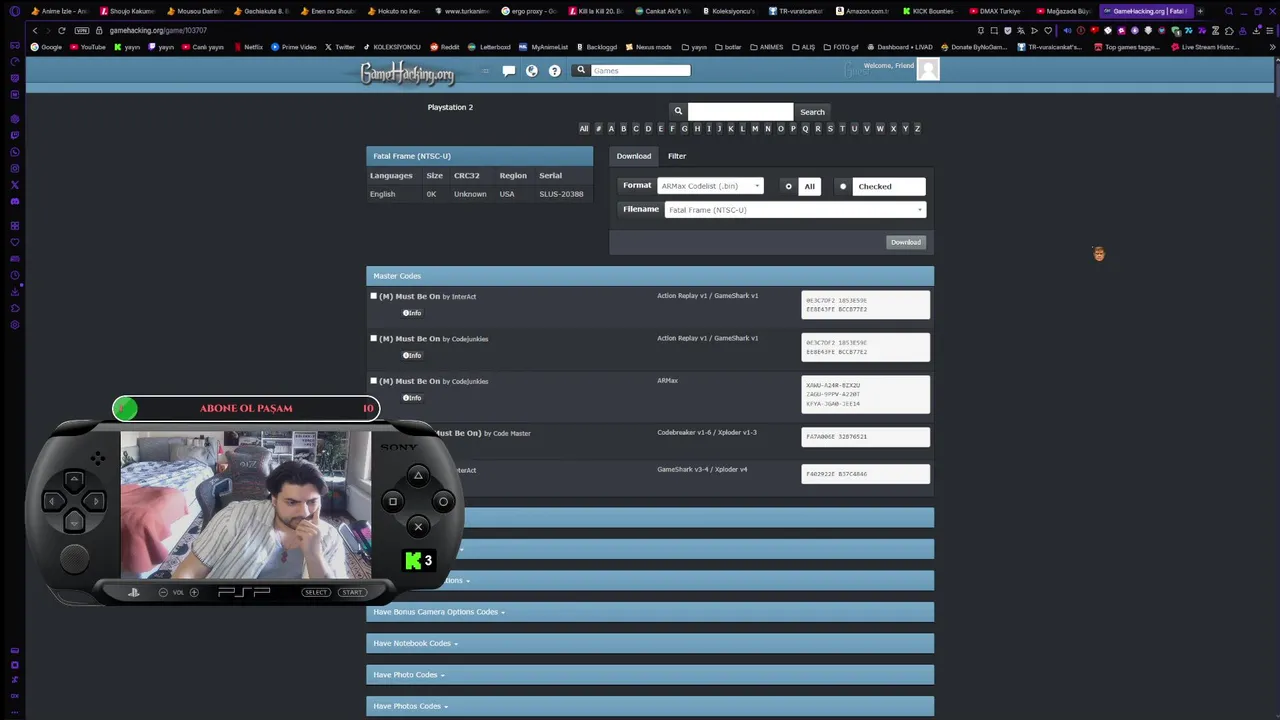
Task: Click the ARMax XAWU code box
Action: [866, 394]
